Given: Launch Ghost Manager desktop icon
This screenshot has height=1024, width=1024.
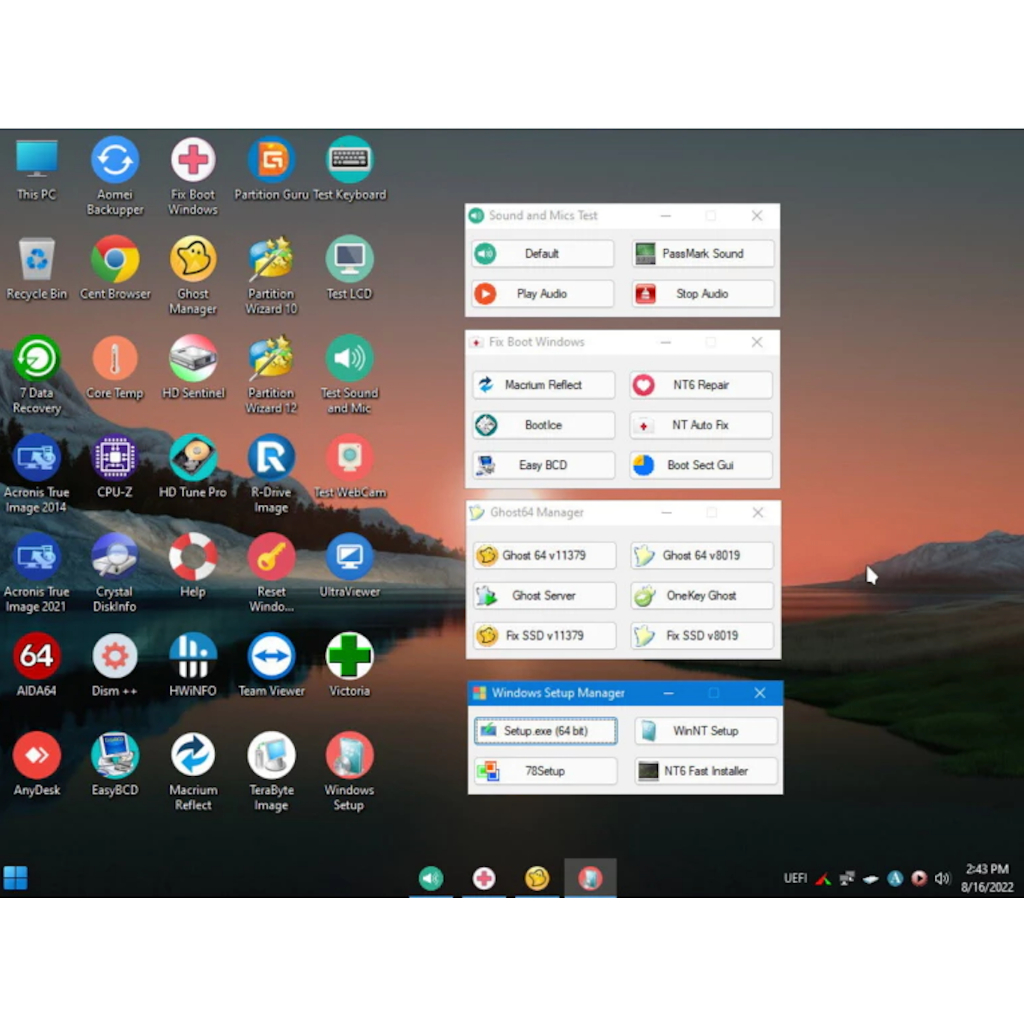Looking at the screenshot, I should [x=193, y=274].
